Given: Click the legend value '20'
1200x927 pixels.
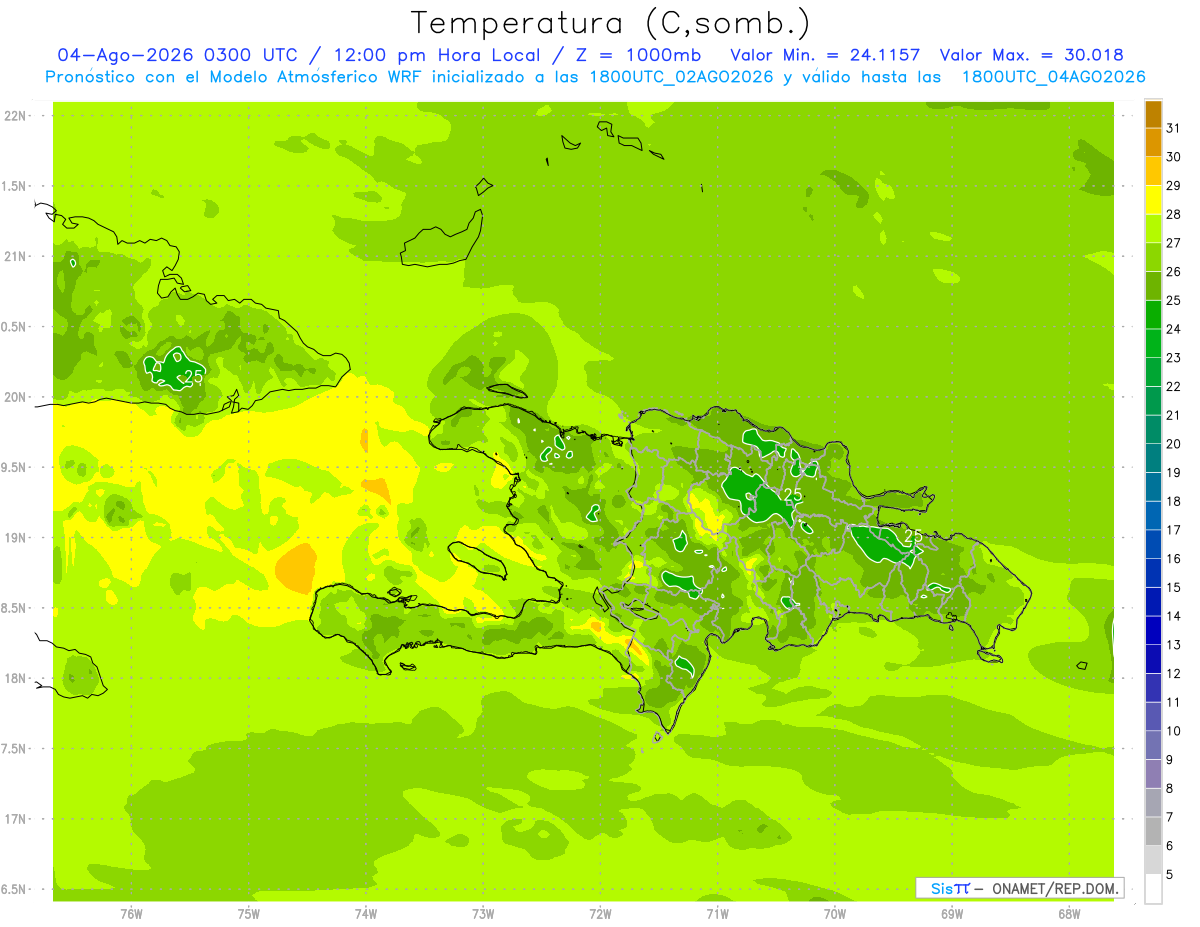Looking at the screenshot, I should (1174, 444).
